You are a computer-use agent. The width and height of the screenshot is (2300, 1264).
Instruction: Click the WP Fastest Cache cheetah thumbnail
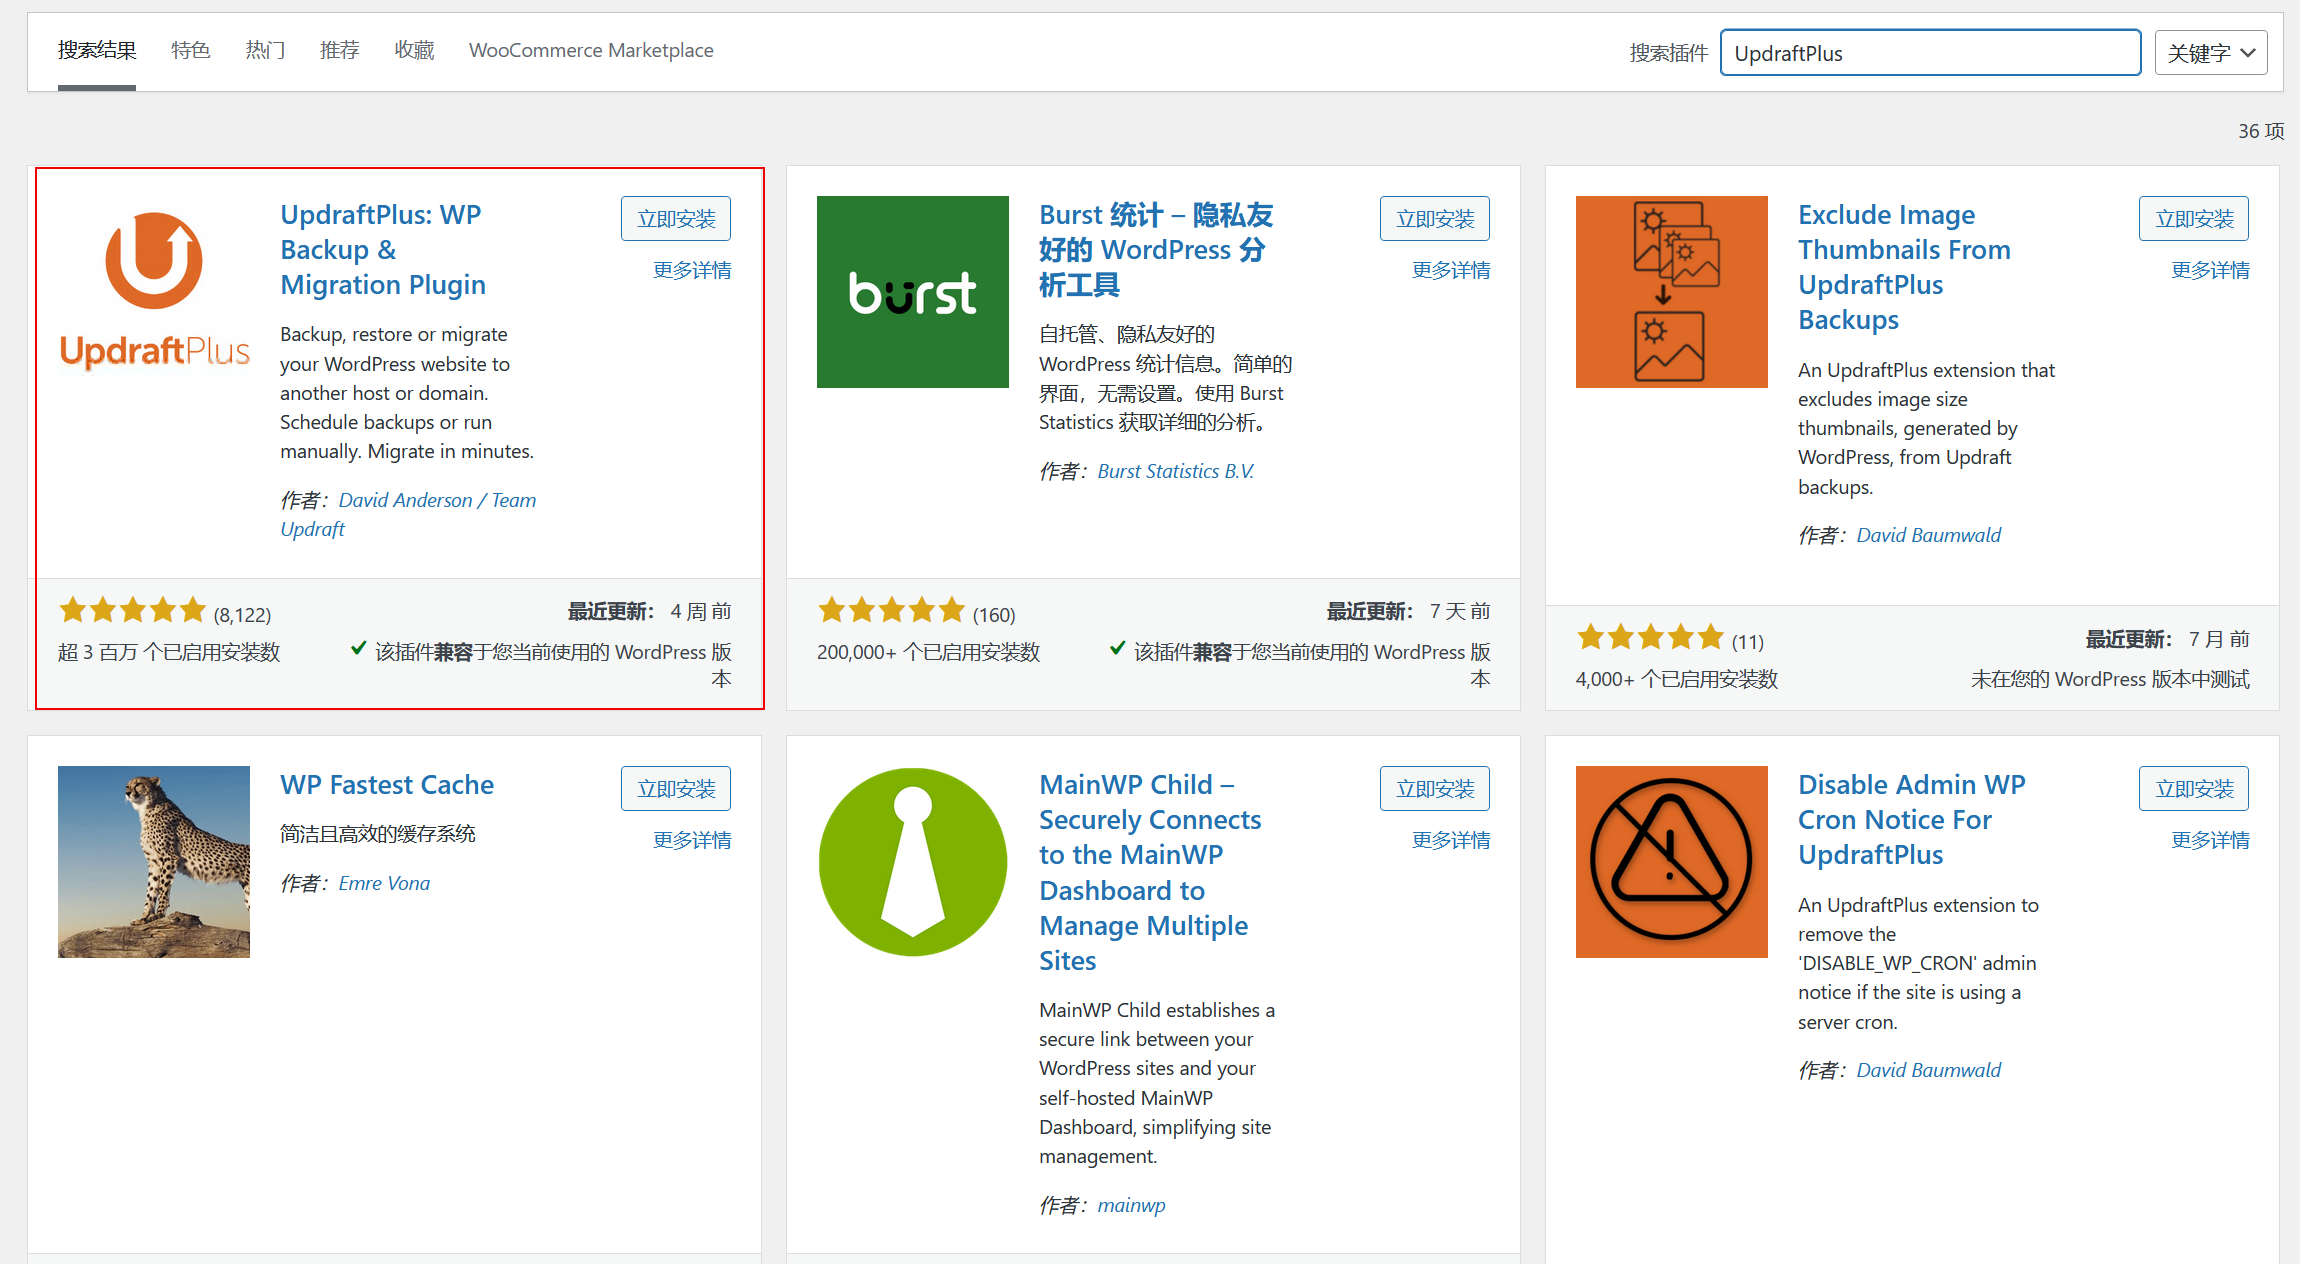tap(154, 861)
